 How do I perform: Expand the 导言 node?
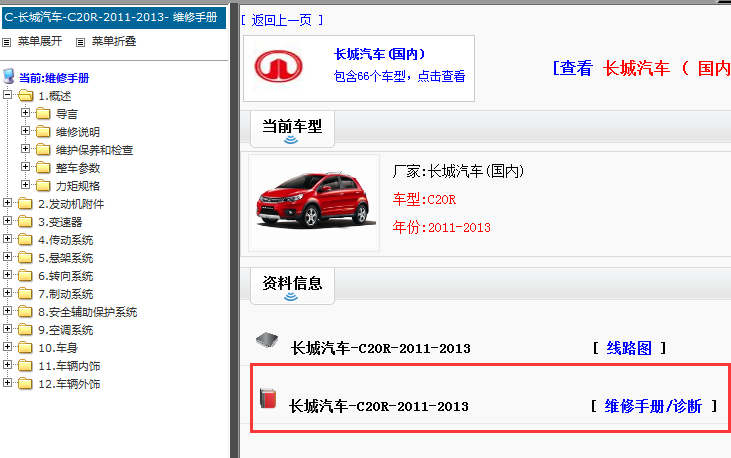[25, 112]
